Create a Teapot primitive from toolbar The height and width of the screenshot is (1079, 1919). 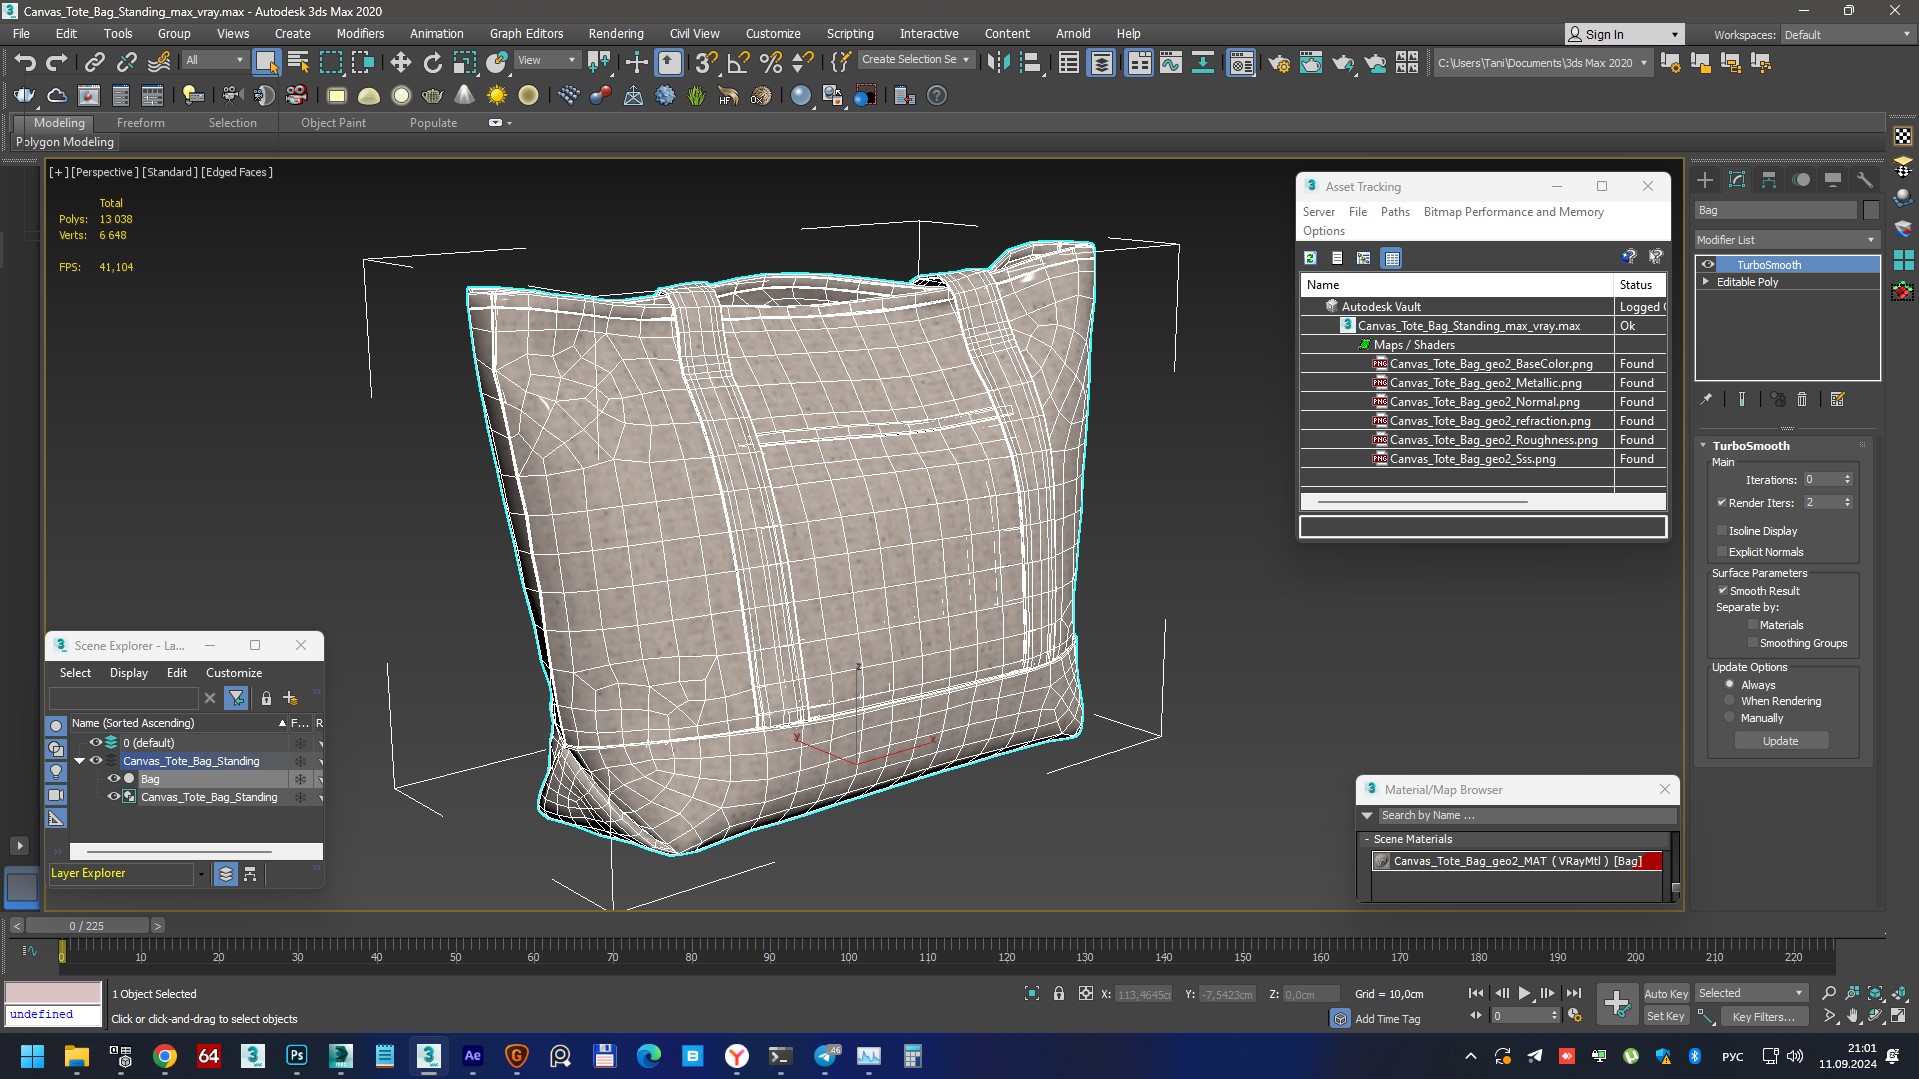pos(432,96)
